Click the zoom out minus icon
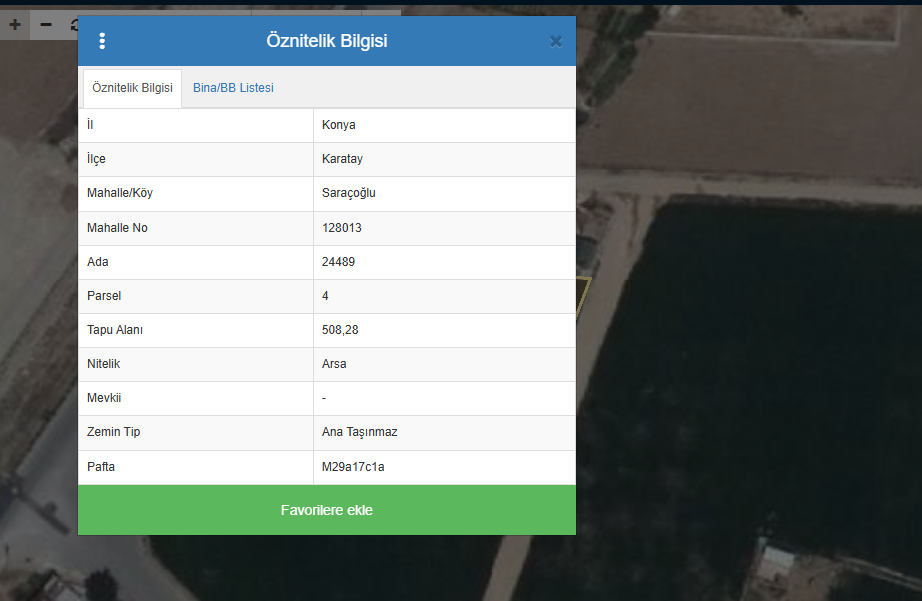The height and width of the screenshot is (601, 922). pyautogui.click(x=45, y=25)
